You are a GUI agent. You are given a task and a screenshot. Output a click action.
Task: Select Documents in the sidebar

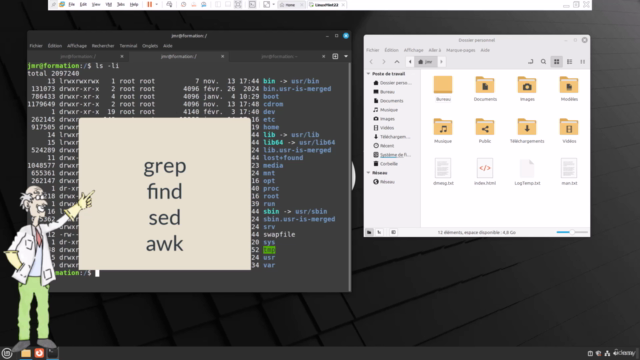click(388, 101)
